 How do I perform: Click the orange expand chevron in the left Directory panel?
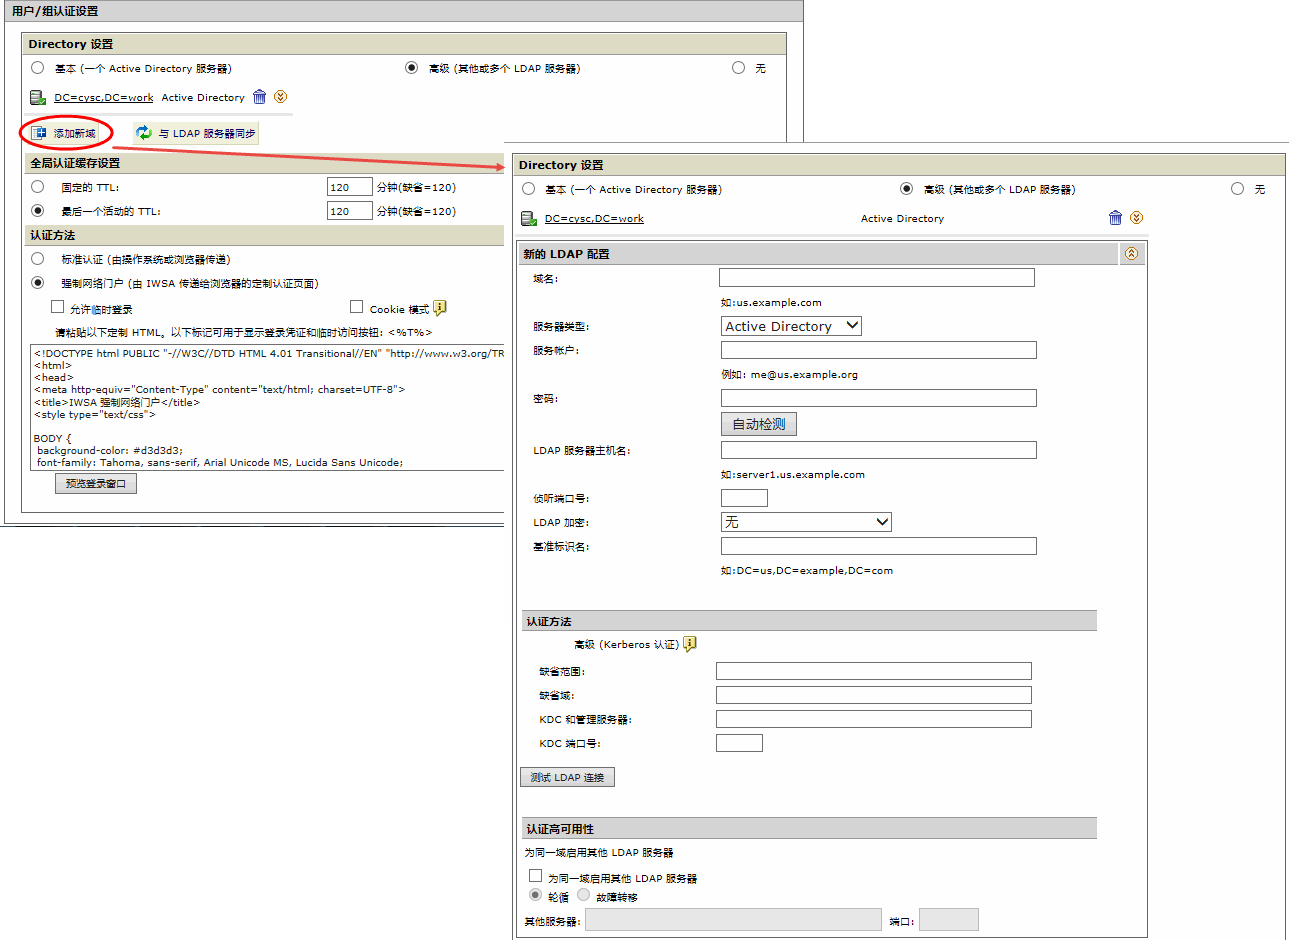(281, 97)
